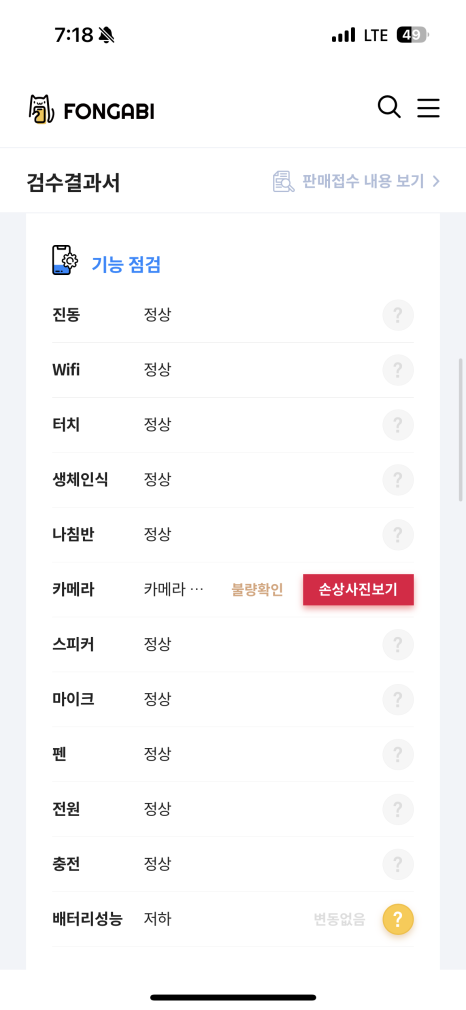Viewport: 466px width, 1010px height.
Task: Open the hamburger menu icon
Action: tap(428, 108)
